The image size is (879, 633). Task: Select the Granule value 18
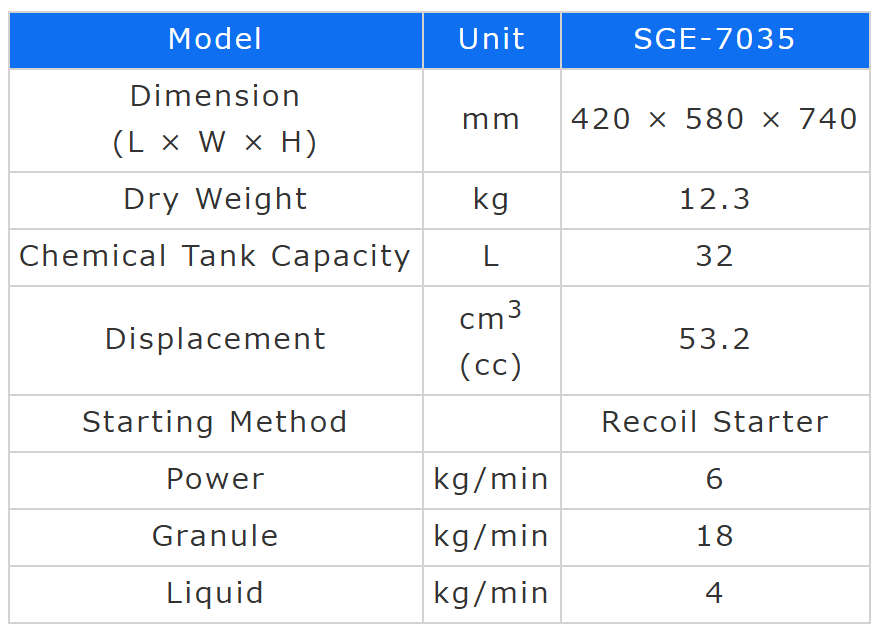tap(714, 536)
